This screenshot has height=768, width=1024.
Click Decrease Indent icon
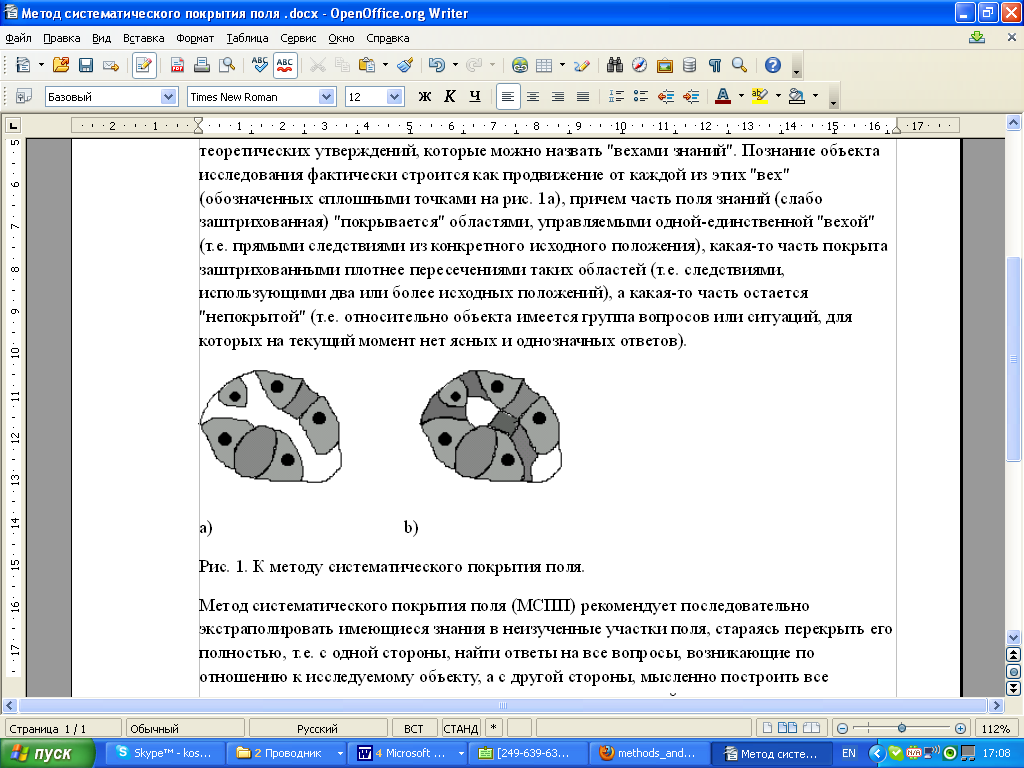tap(666, 97)
